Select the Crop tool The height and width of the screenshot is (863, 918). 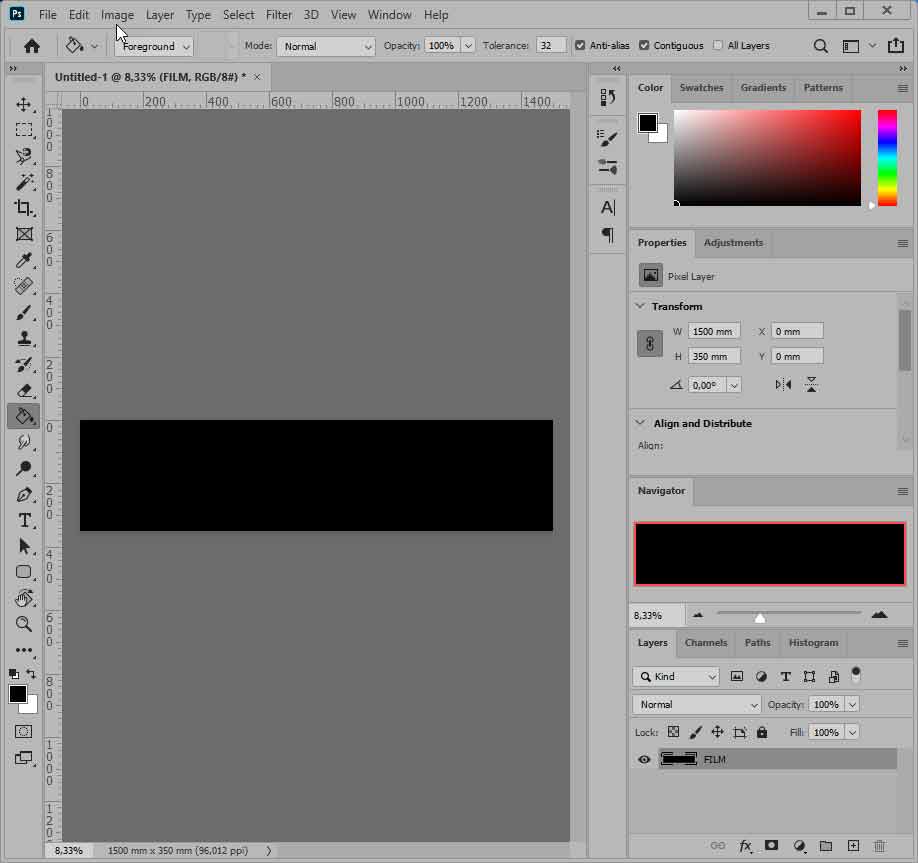(x=23, y=208)
